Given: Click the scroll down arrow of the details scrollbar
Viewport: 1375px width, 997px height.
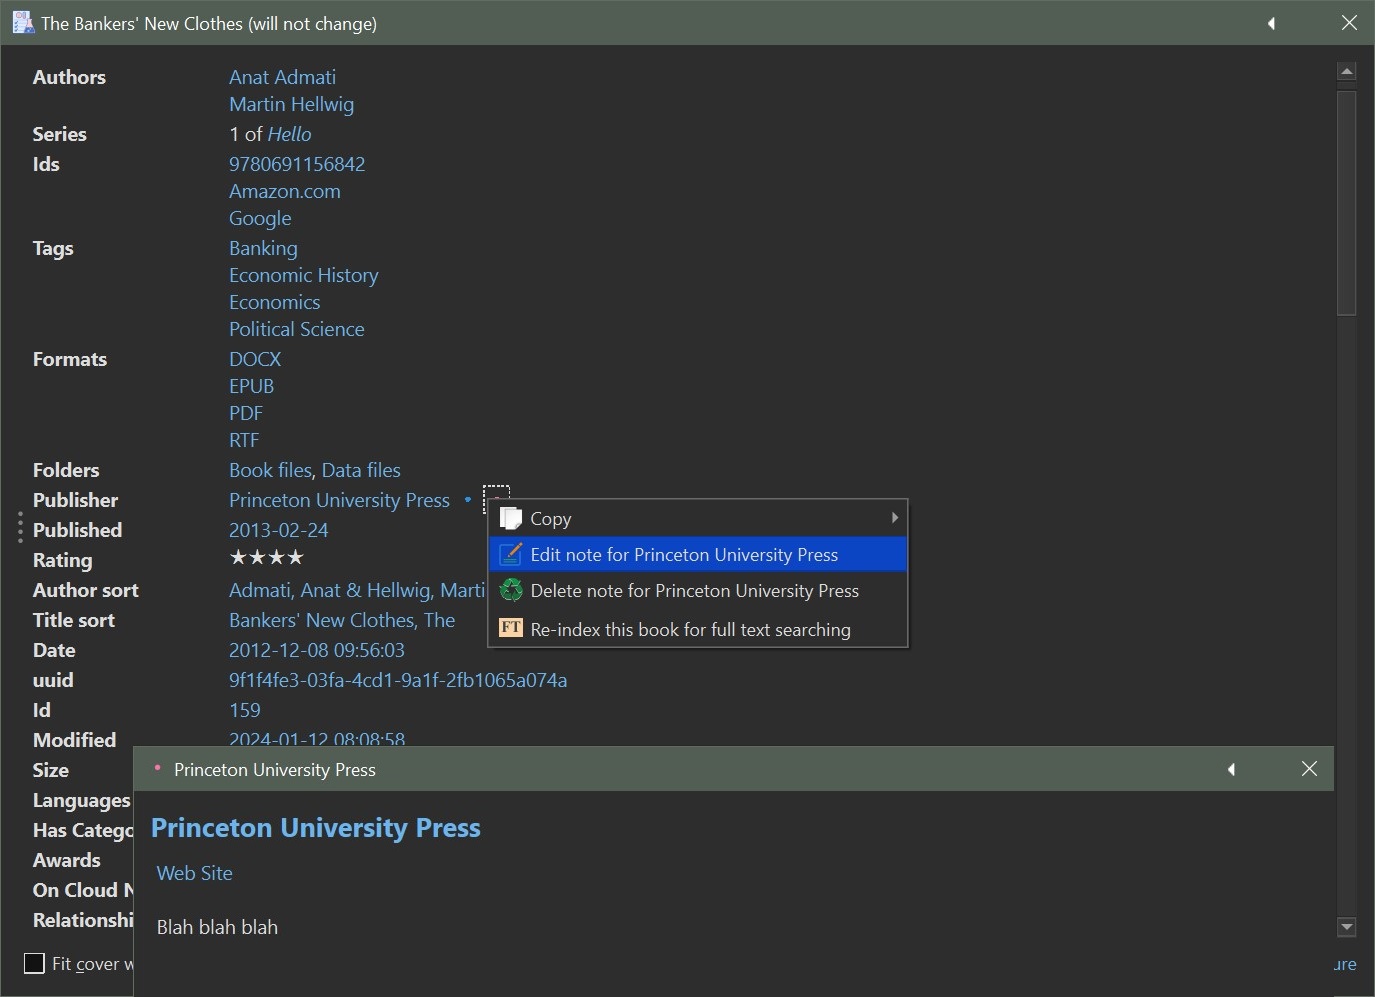Looking at the screenshot, I should click(1346, 927).
